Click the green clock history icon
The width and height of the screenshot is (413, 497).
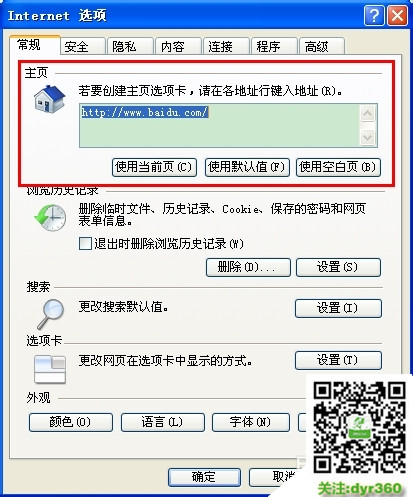click(x=50, y=218)
